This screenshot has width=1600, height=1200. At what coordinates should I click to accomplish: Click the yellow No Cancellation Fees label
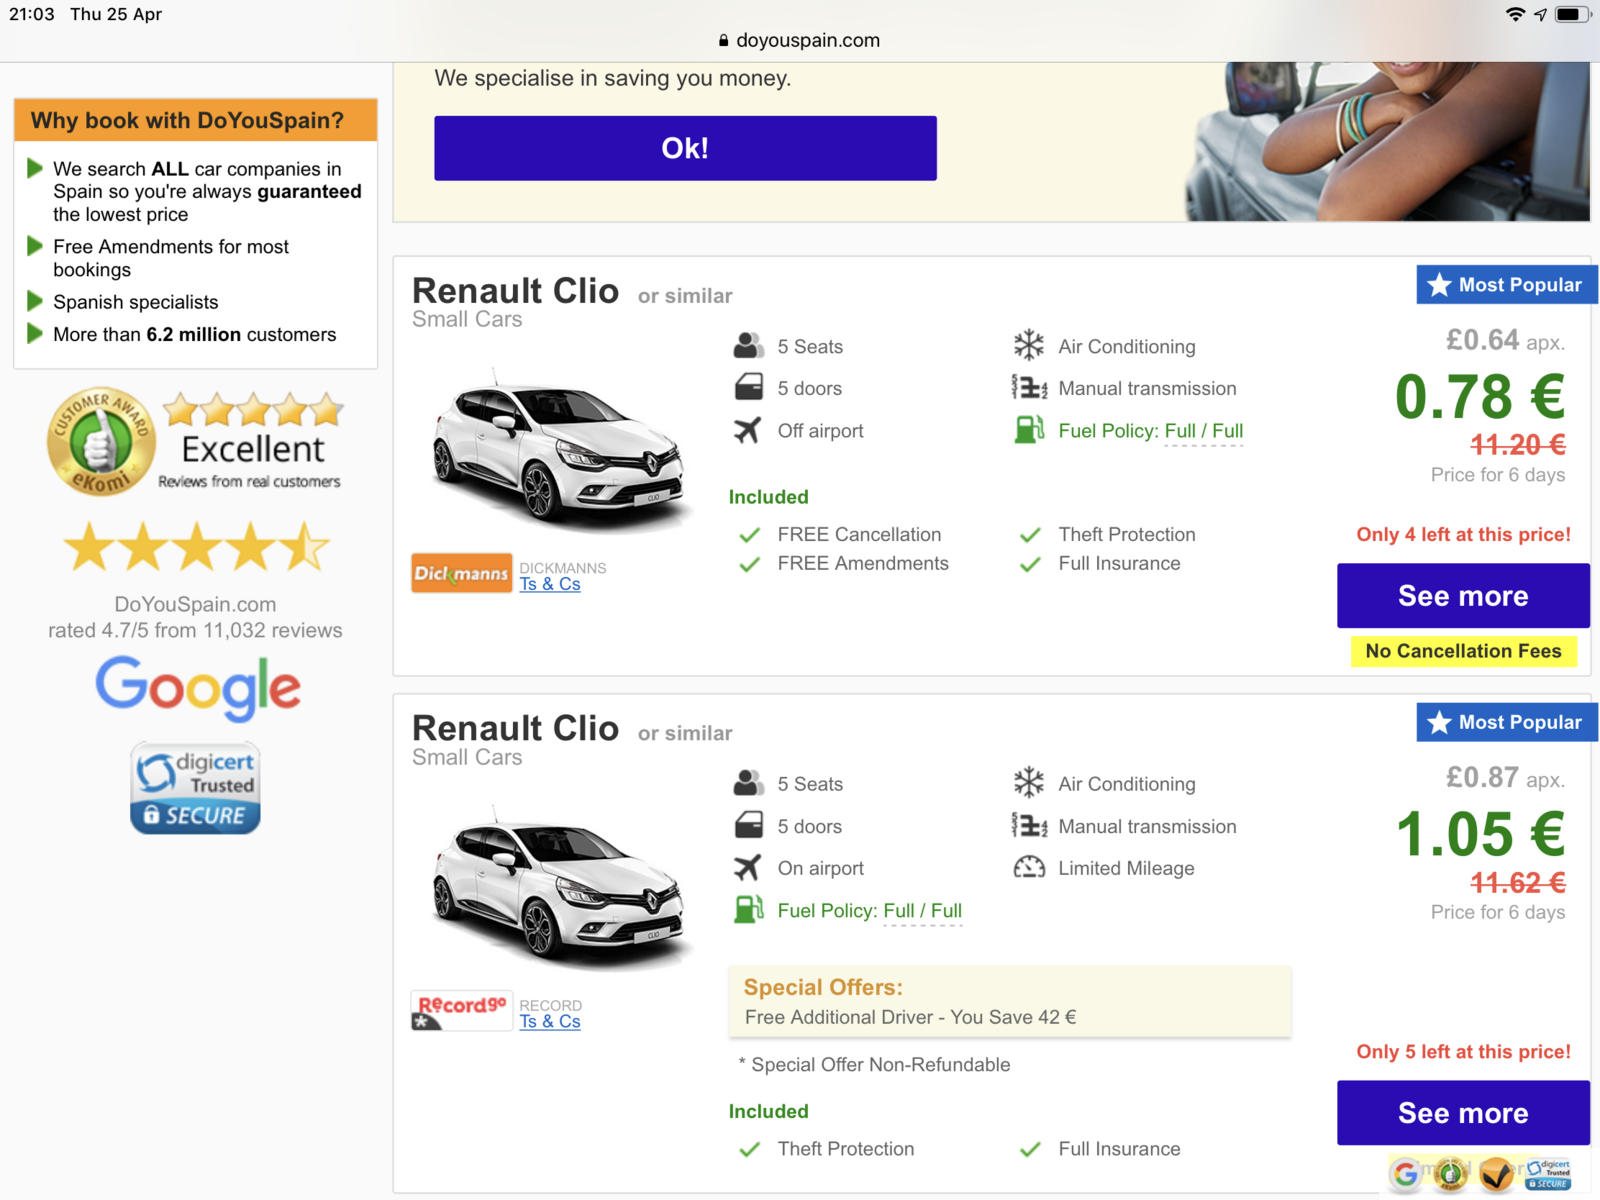(1462, 651)
